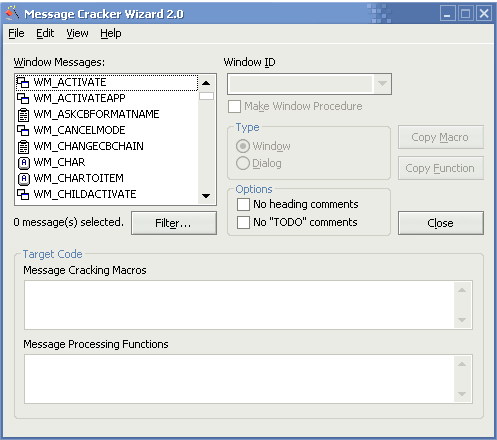497x440 pixels.
Task: Open the Window ID dropdown arrow
Action: 382,84
